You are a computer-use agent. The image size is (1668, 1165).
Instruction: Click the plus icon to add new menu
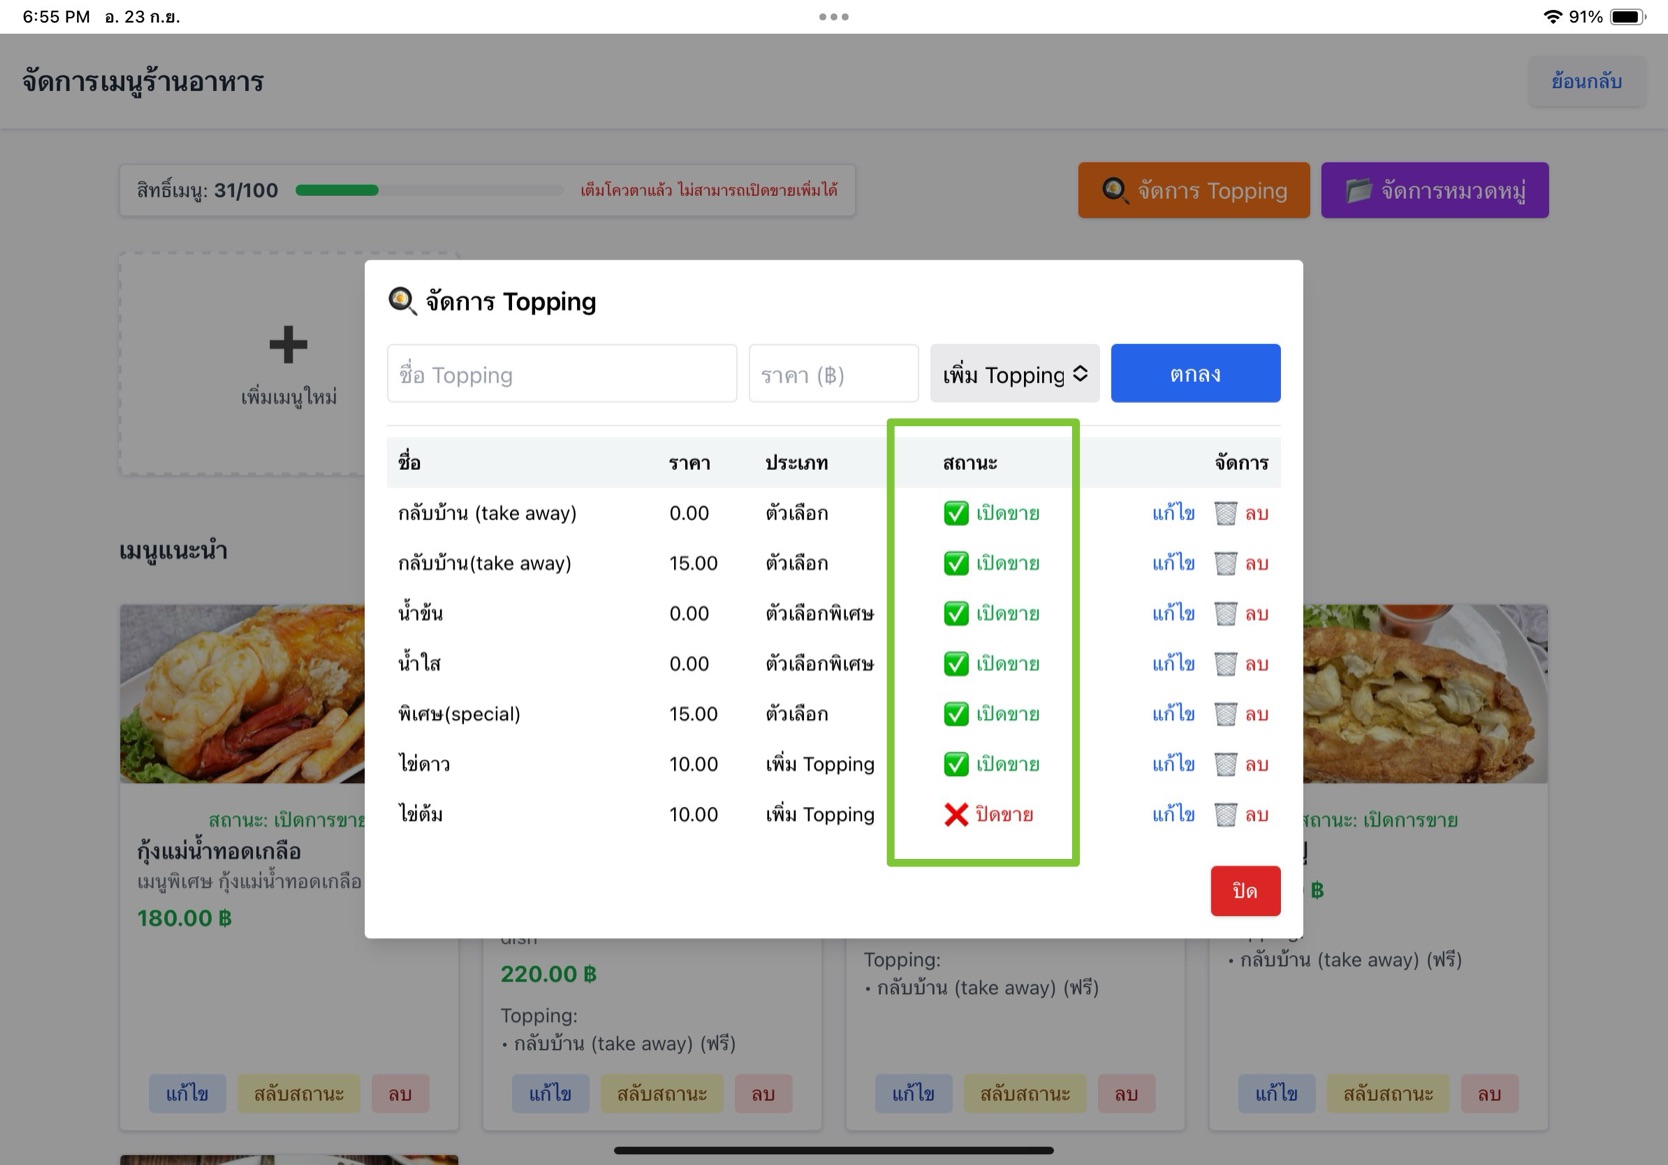pos(288,345)
